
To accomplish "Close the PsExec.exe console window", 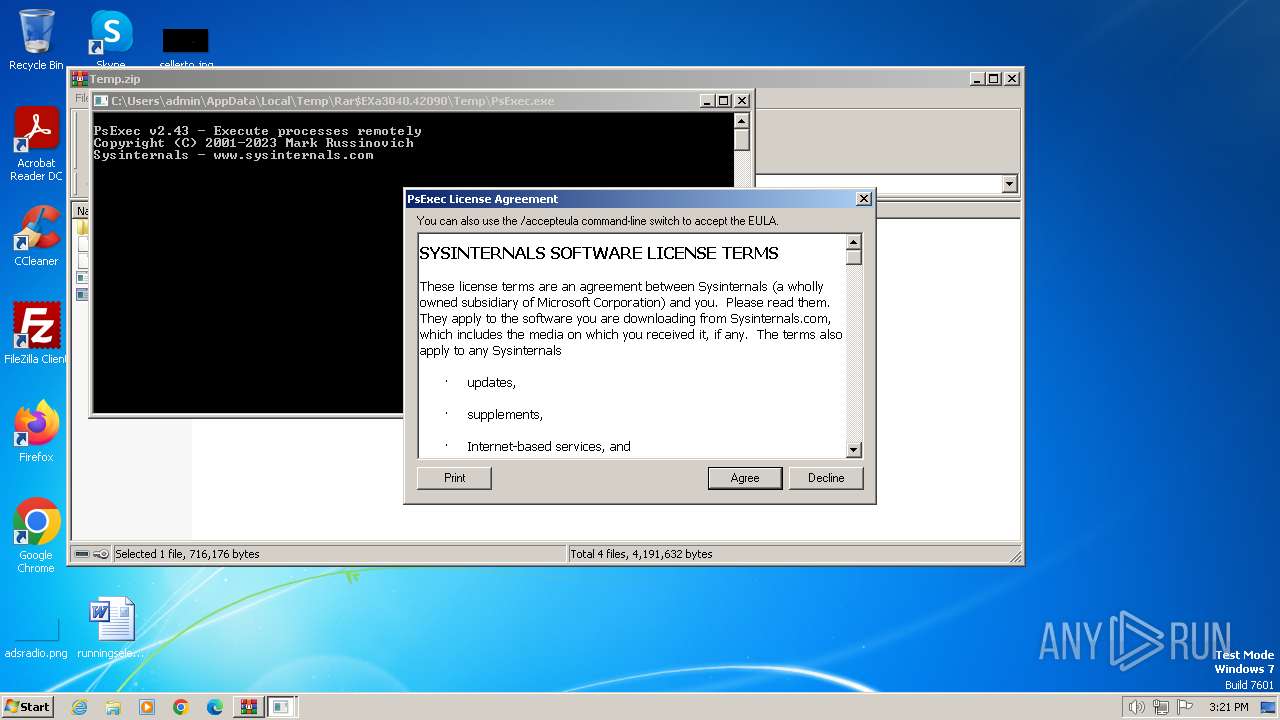I will click(742, 101).
